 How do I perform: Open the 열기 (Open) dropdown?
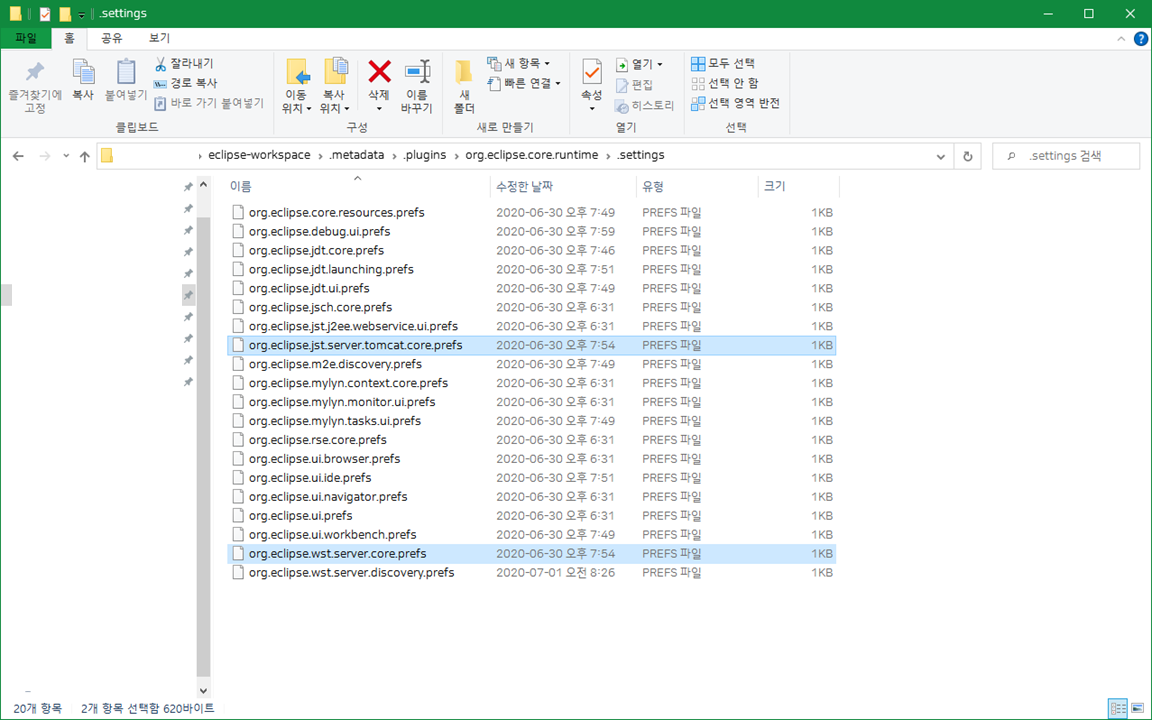[x=639, y=65]
